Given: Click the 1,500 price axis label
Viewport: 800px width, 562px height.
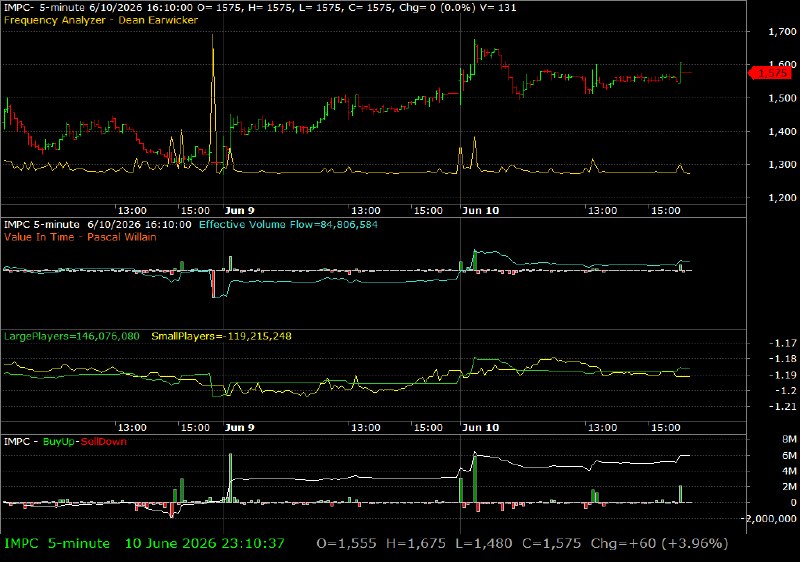Looking at the screenshot, I should pyautogui.click(x=782, y=98).
